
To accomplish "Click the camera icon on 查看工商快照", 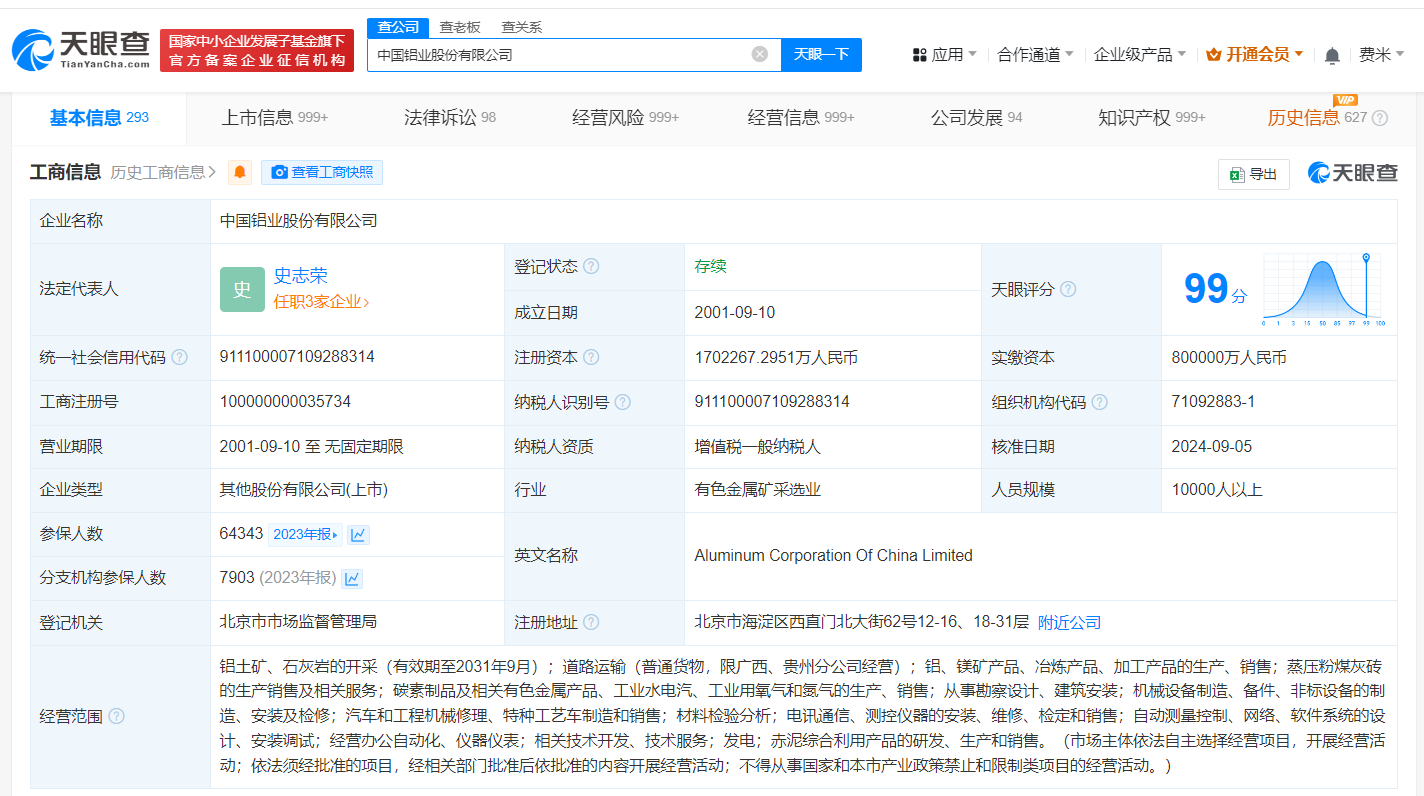I will pyautogui.click(x=280, y=172).
